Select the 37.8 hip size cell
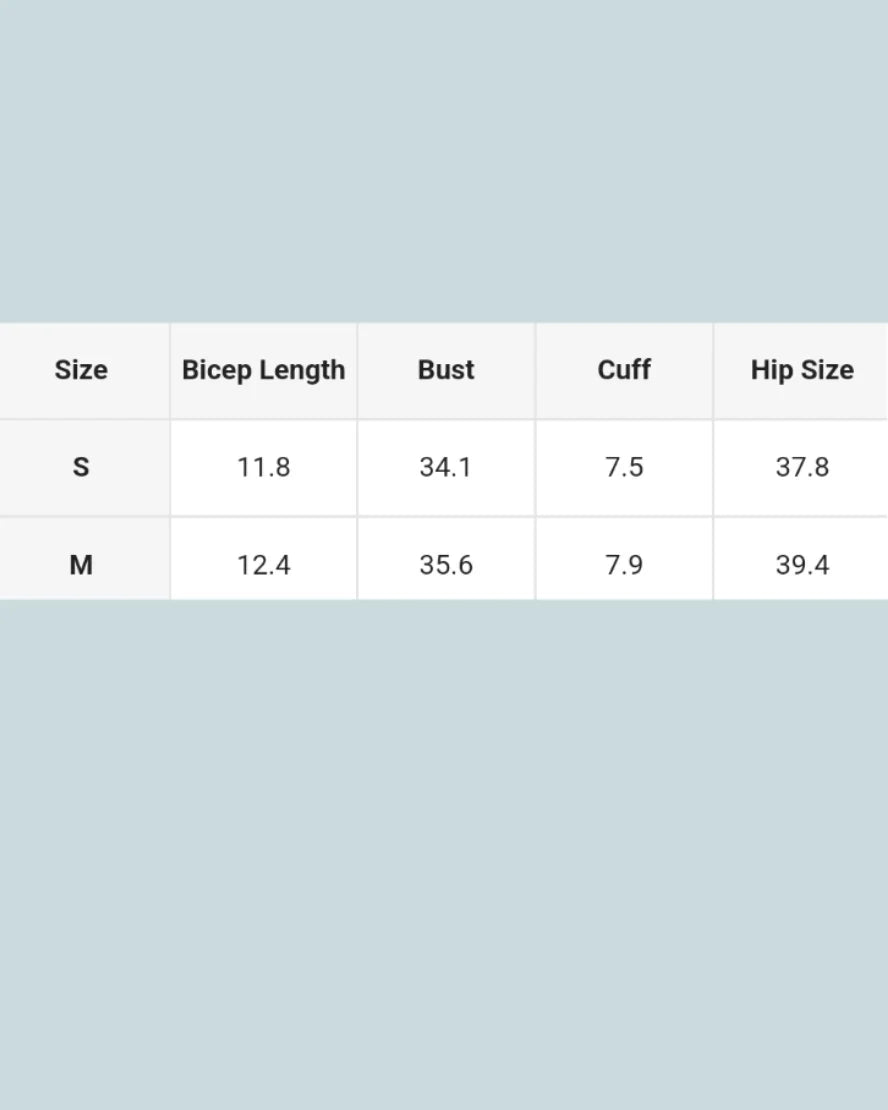This screenshot has width=888, height=1110. coord(802,467)
